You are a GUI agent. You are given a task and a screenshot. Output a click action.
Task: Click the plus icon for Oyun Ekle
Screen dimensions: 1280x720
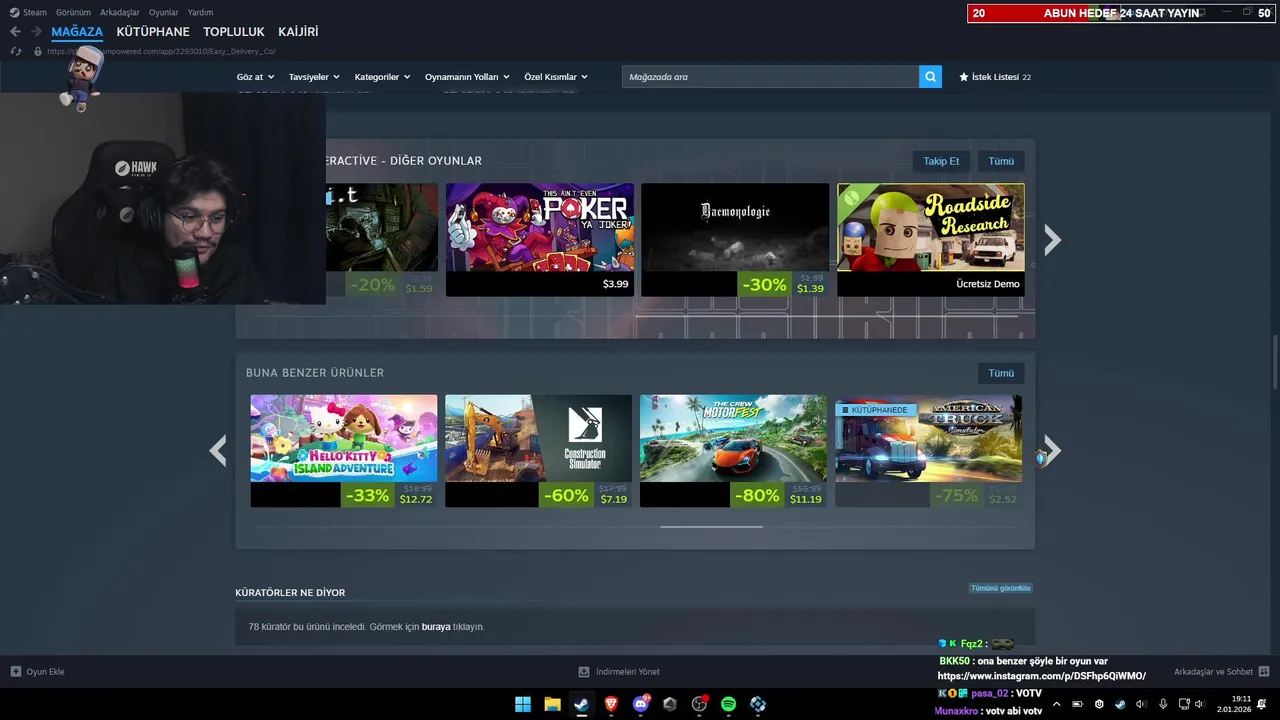[x=16, y=672]
